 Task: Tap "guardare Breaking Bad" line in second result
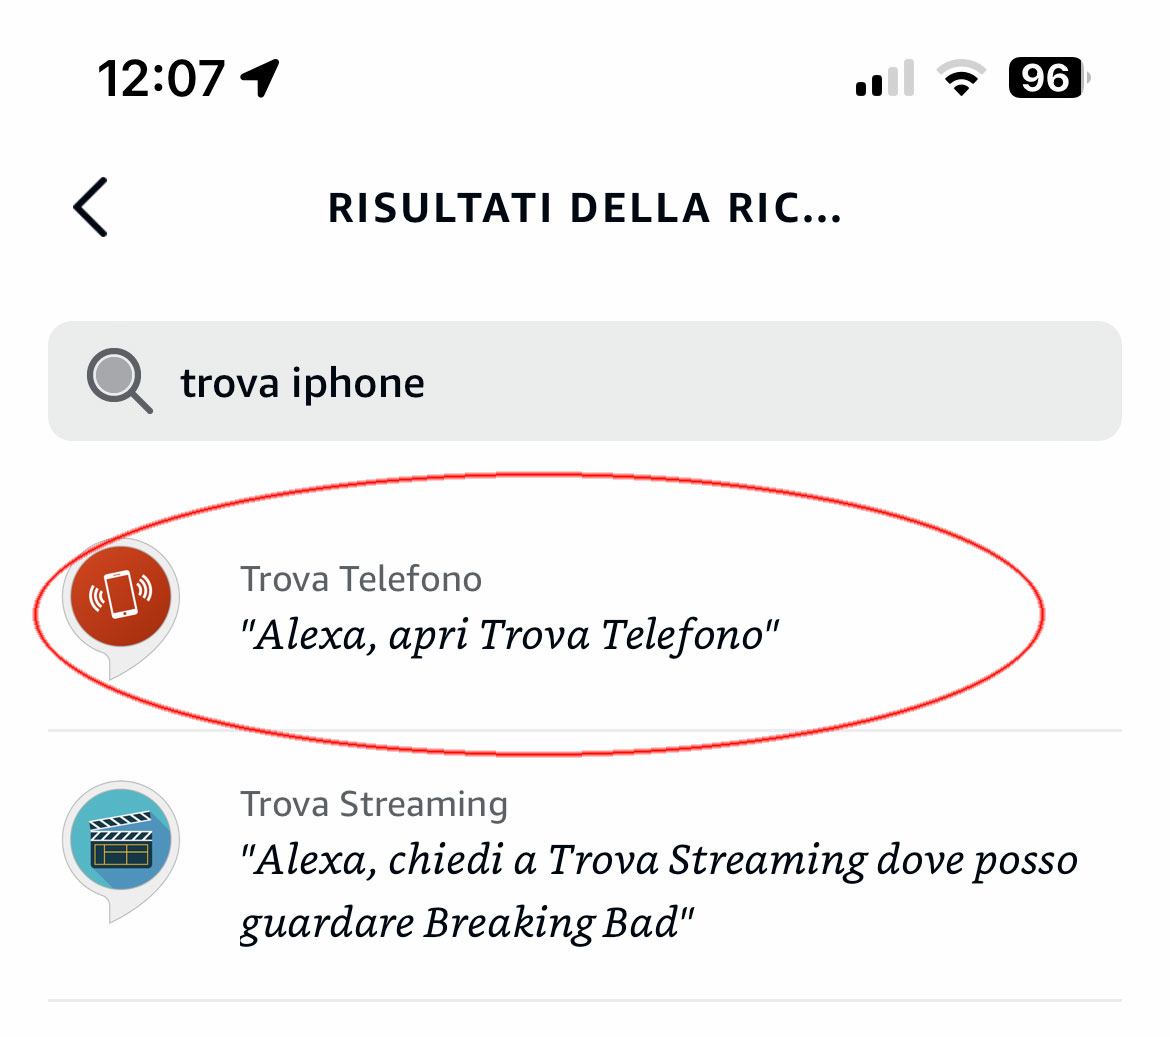(x=466, y=922)
